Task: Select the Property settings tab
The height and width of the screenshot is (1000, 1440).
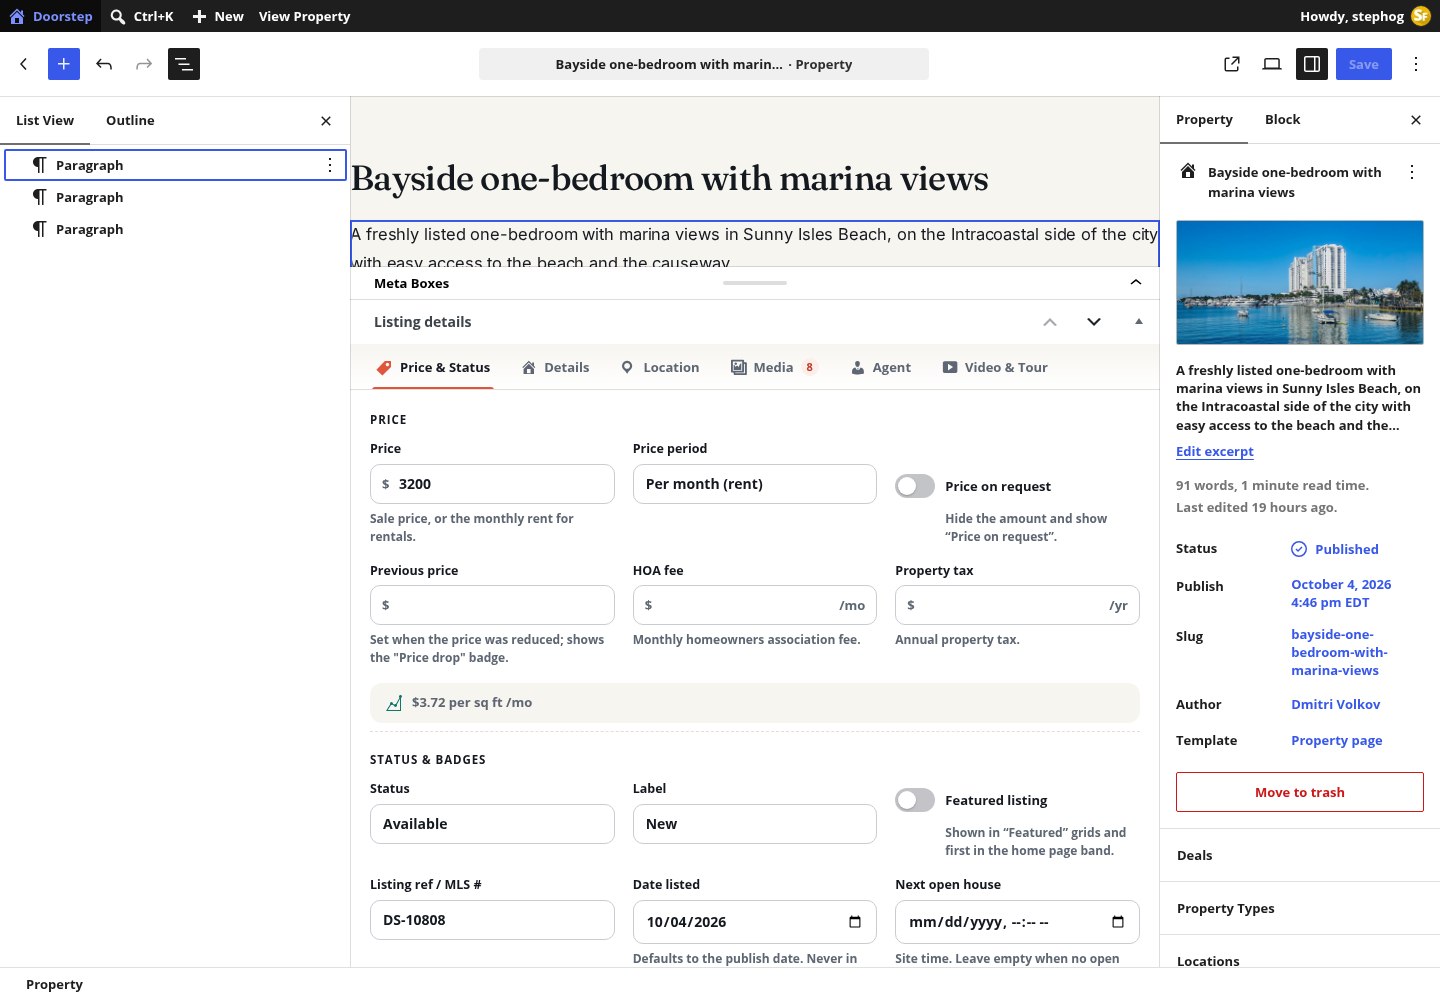Action: [1204, 120]
